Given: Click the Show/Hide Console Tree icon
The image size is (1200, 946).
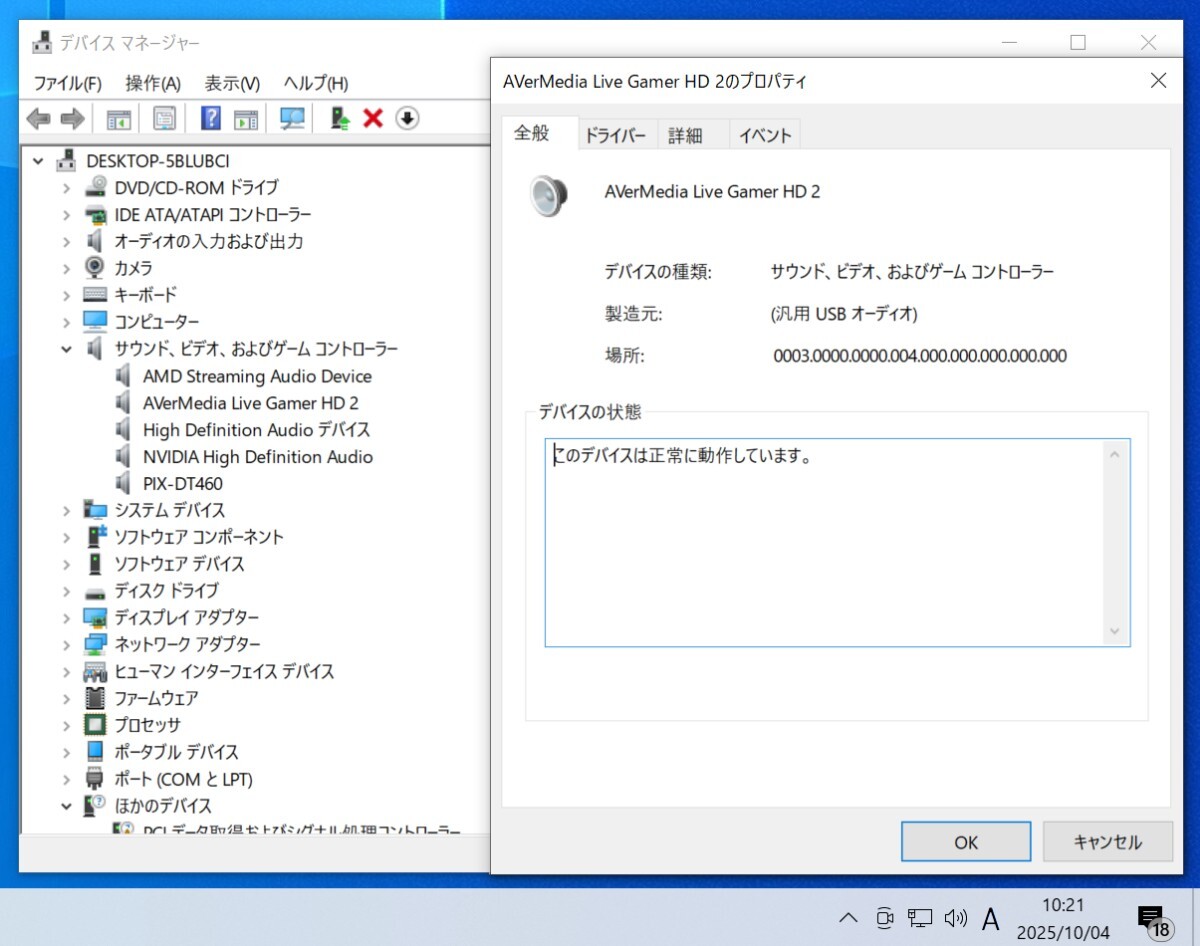Looking at the screenshot, I should 118,118.
